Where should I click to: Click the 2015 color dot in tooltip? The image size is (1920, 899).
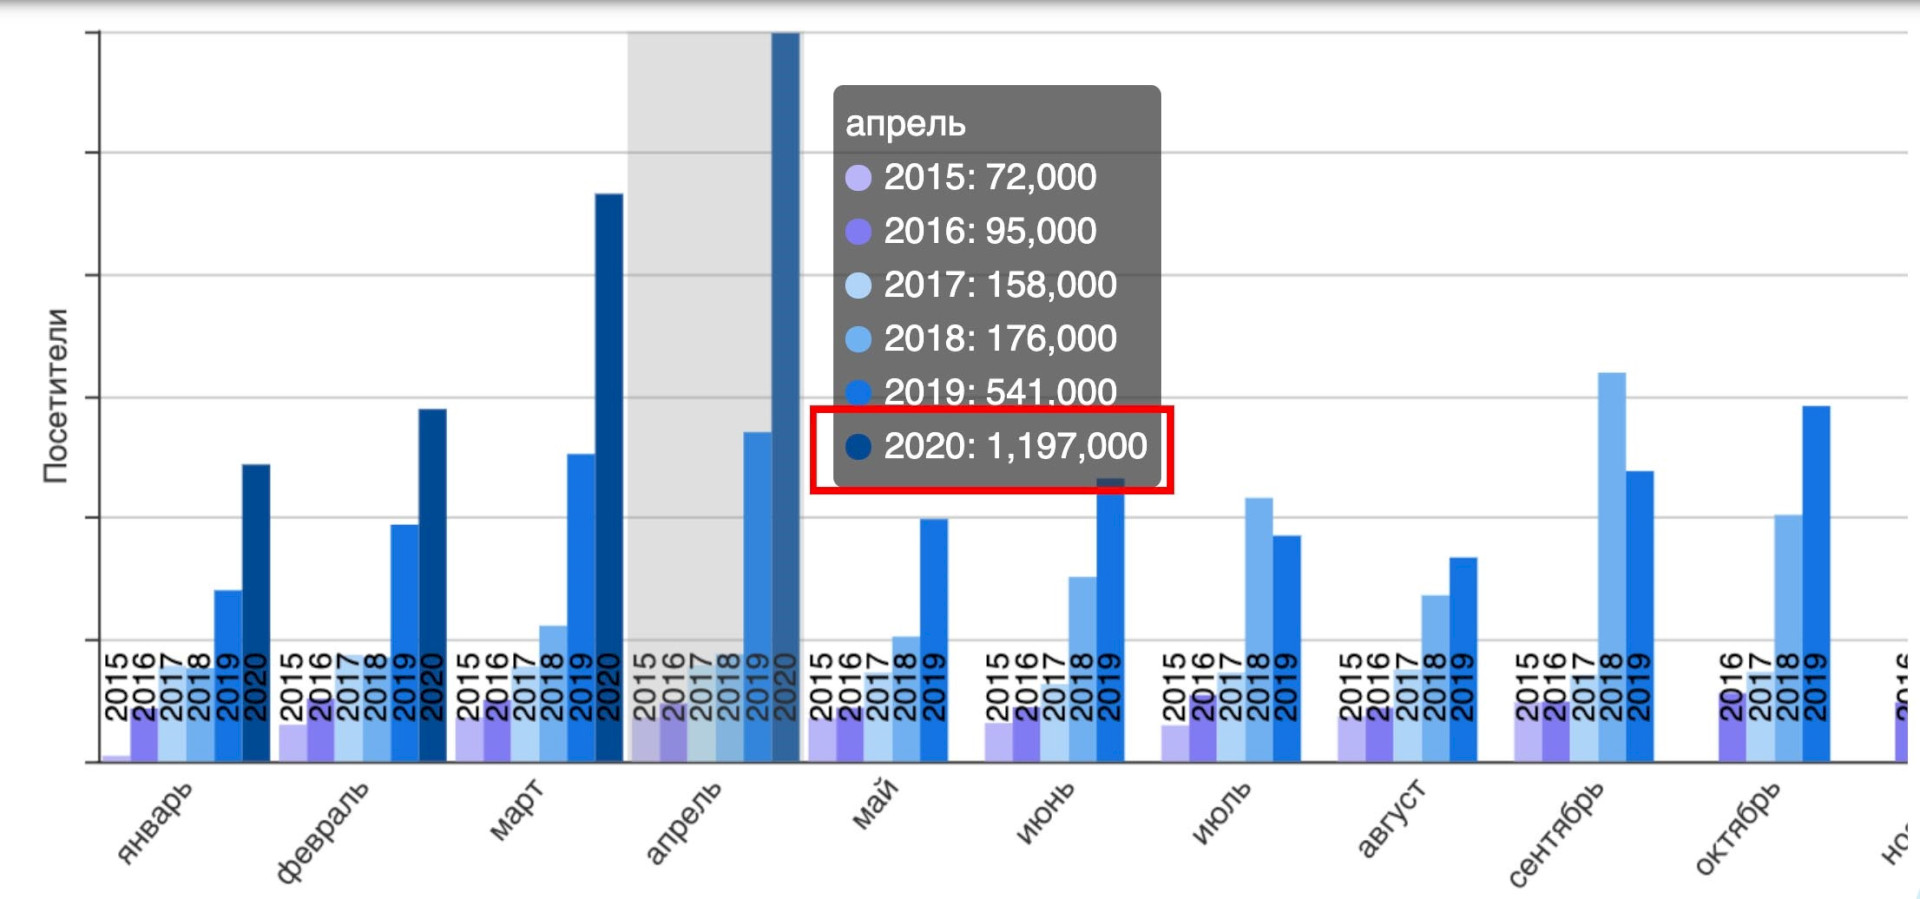tap(858, 178)
